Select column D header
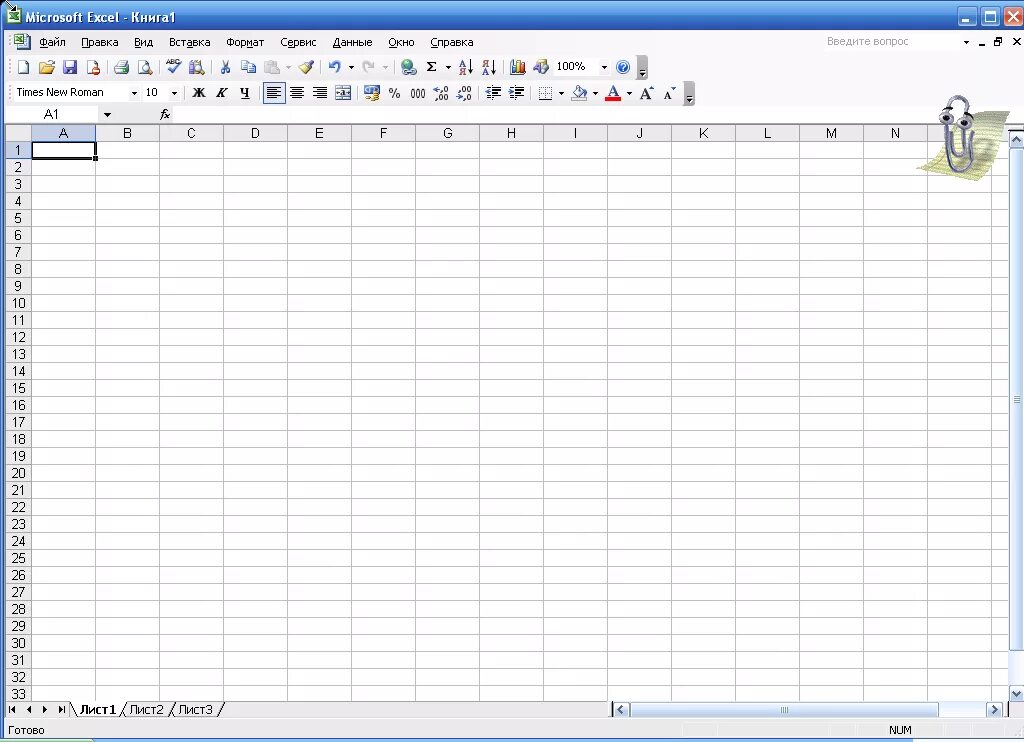 (x=255, y=133)
